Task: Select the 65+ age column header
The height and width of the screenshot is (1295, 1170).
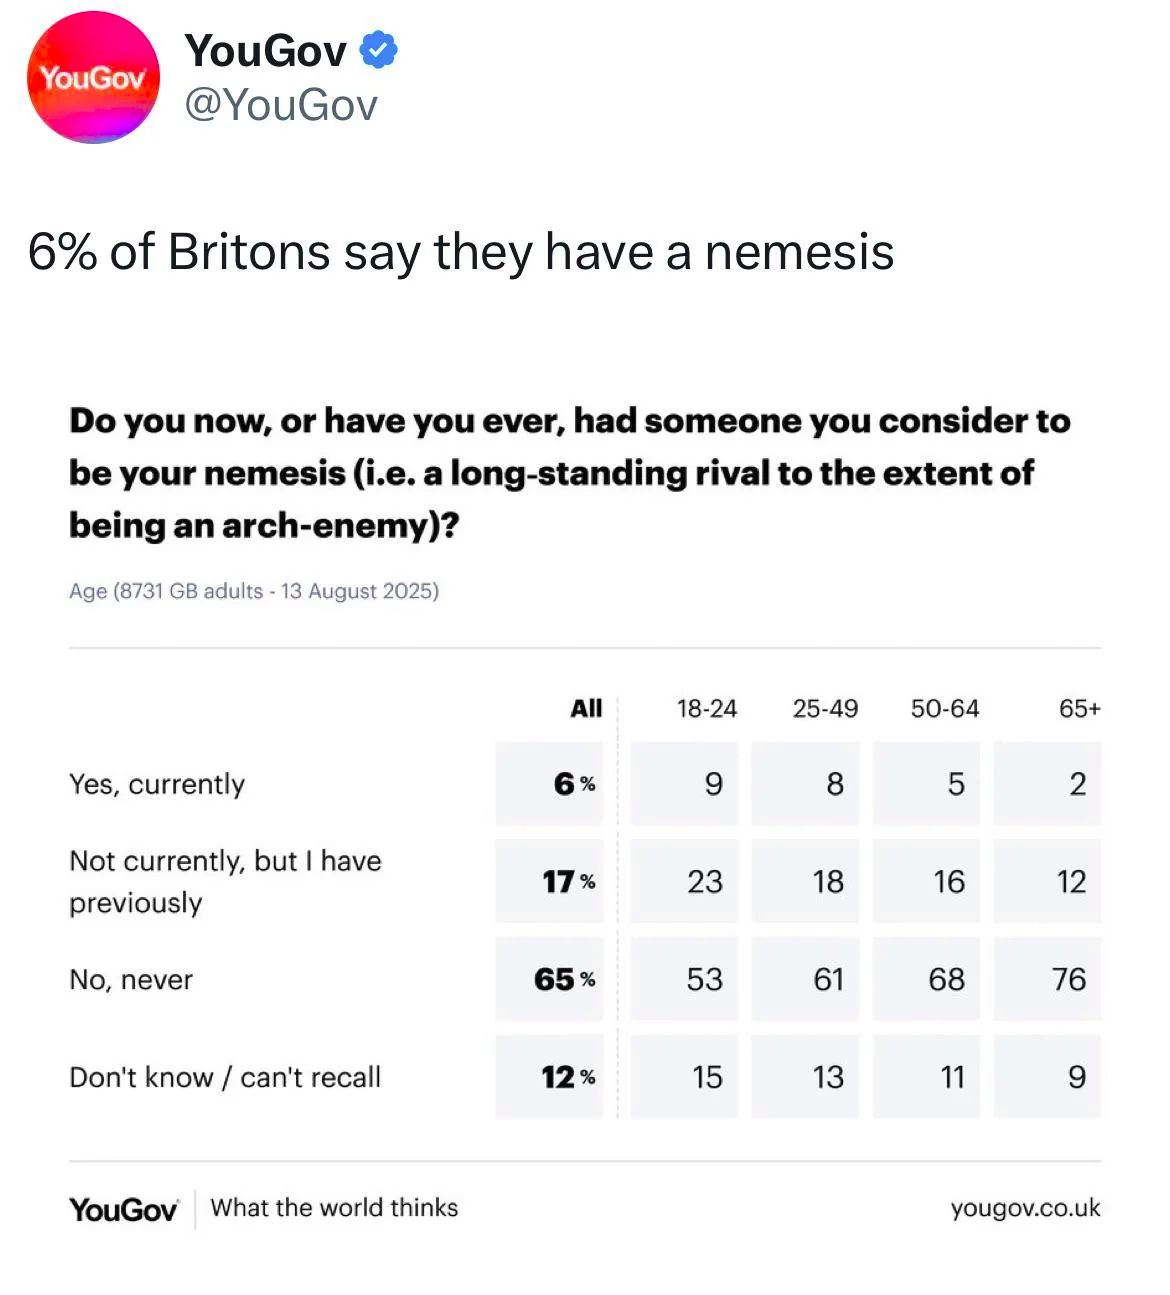Action: [1079, 709]
